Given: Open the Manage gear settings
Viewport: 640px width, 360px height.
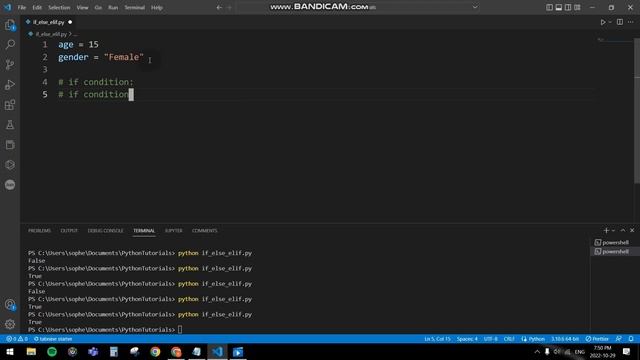Looking at the screenshot, I should [10, 324].
